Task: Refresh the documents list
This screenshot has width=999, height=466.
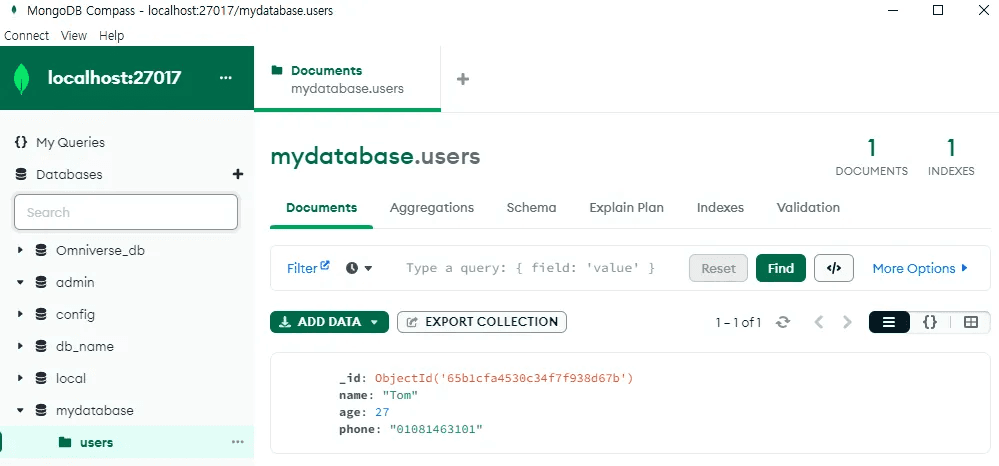Action: point(783,322)
